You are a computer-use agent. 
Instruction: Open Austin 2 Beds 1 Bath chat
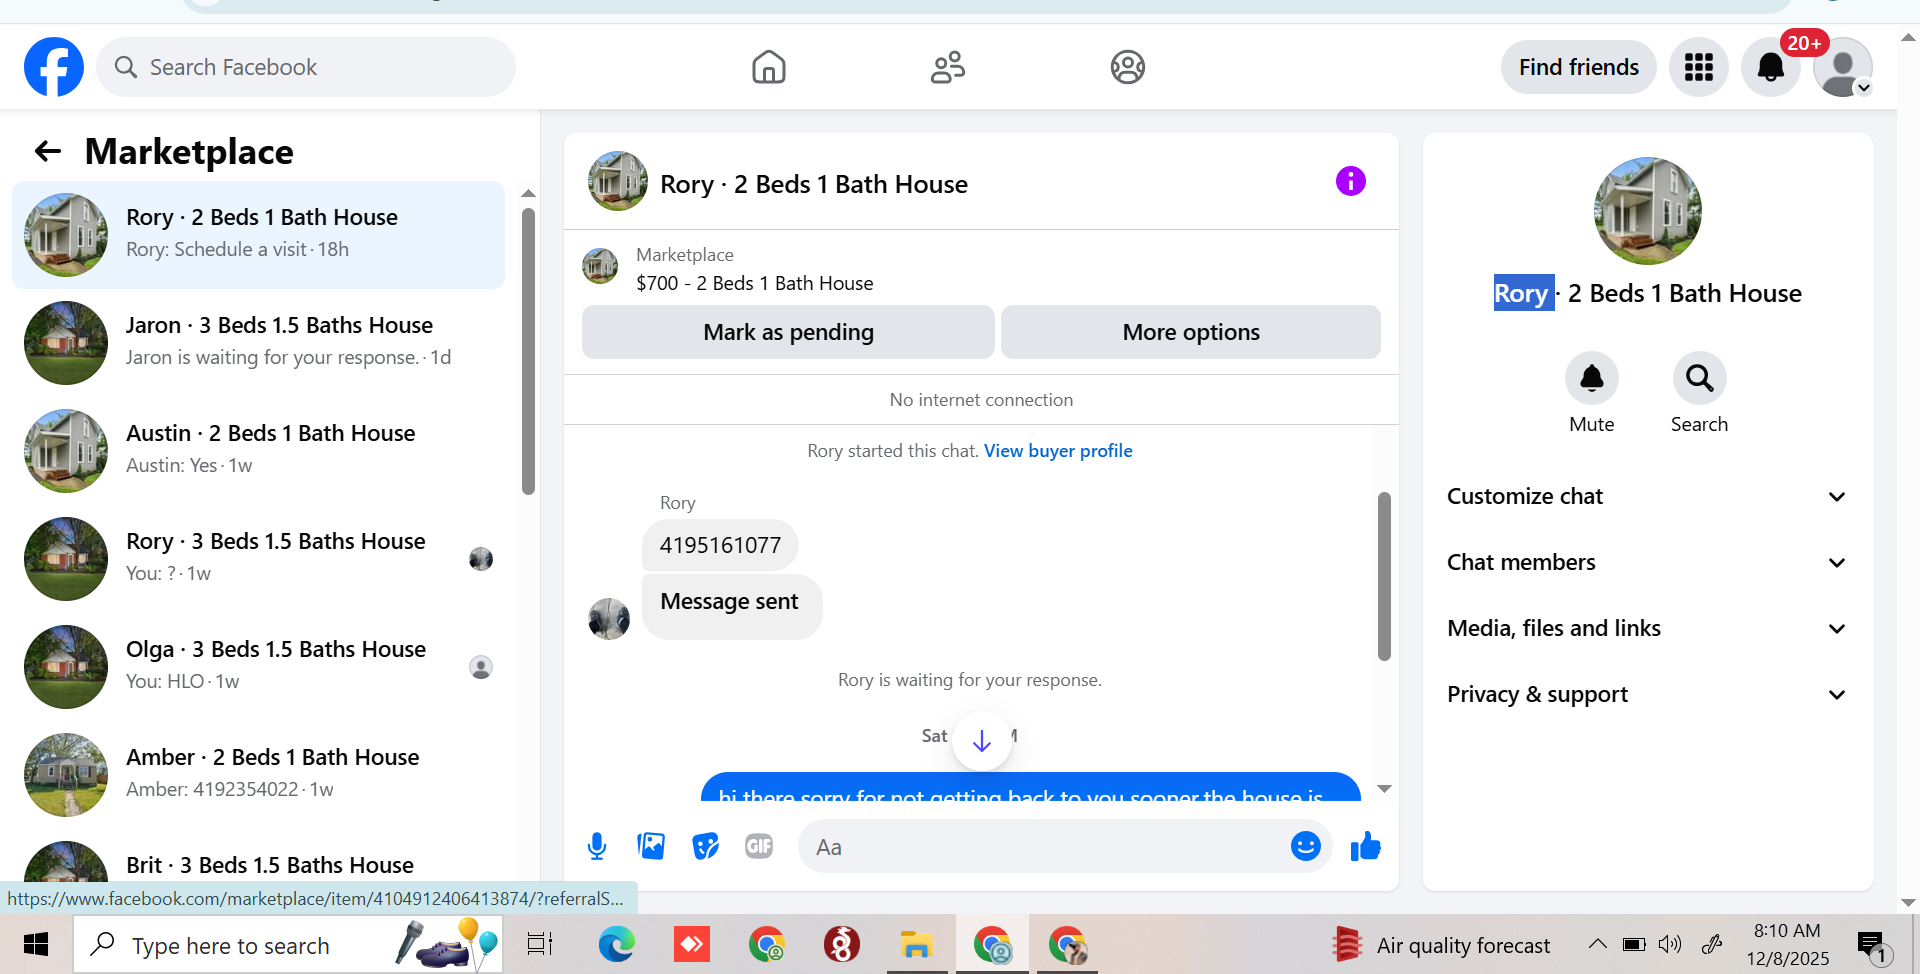(258, 451)
